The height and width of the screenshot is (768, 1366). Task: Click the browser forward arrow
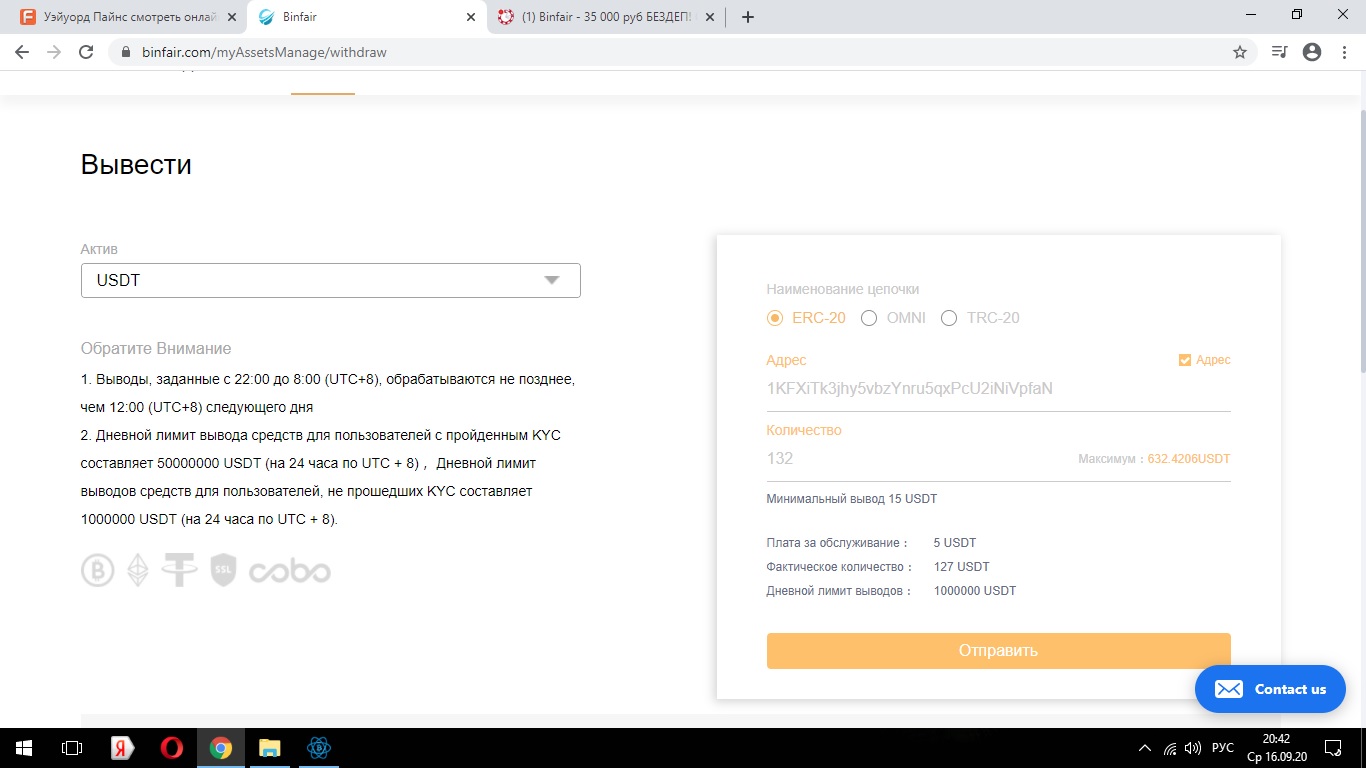(x=54, y=52)
